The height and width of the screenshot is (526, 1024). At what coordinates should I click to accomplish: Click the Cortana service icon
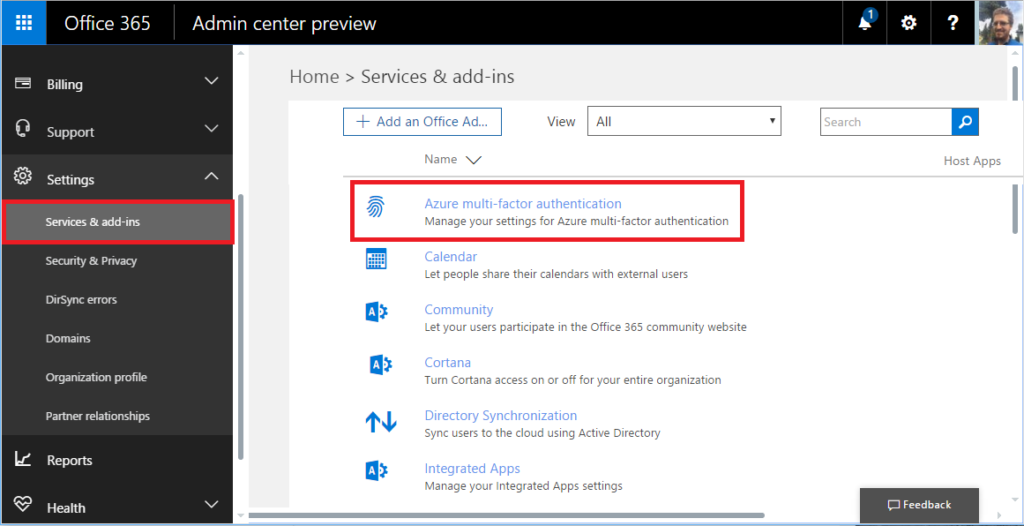click(x=379, y=365)
